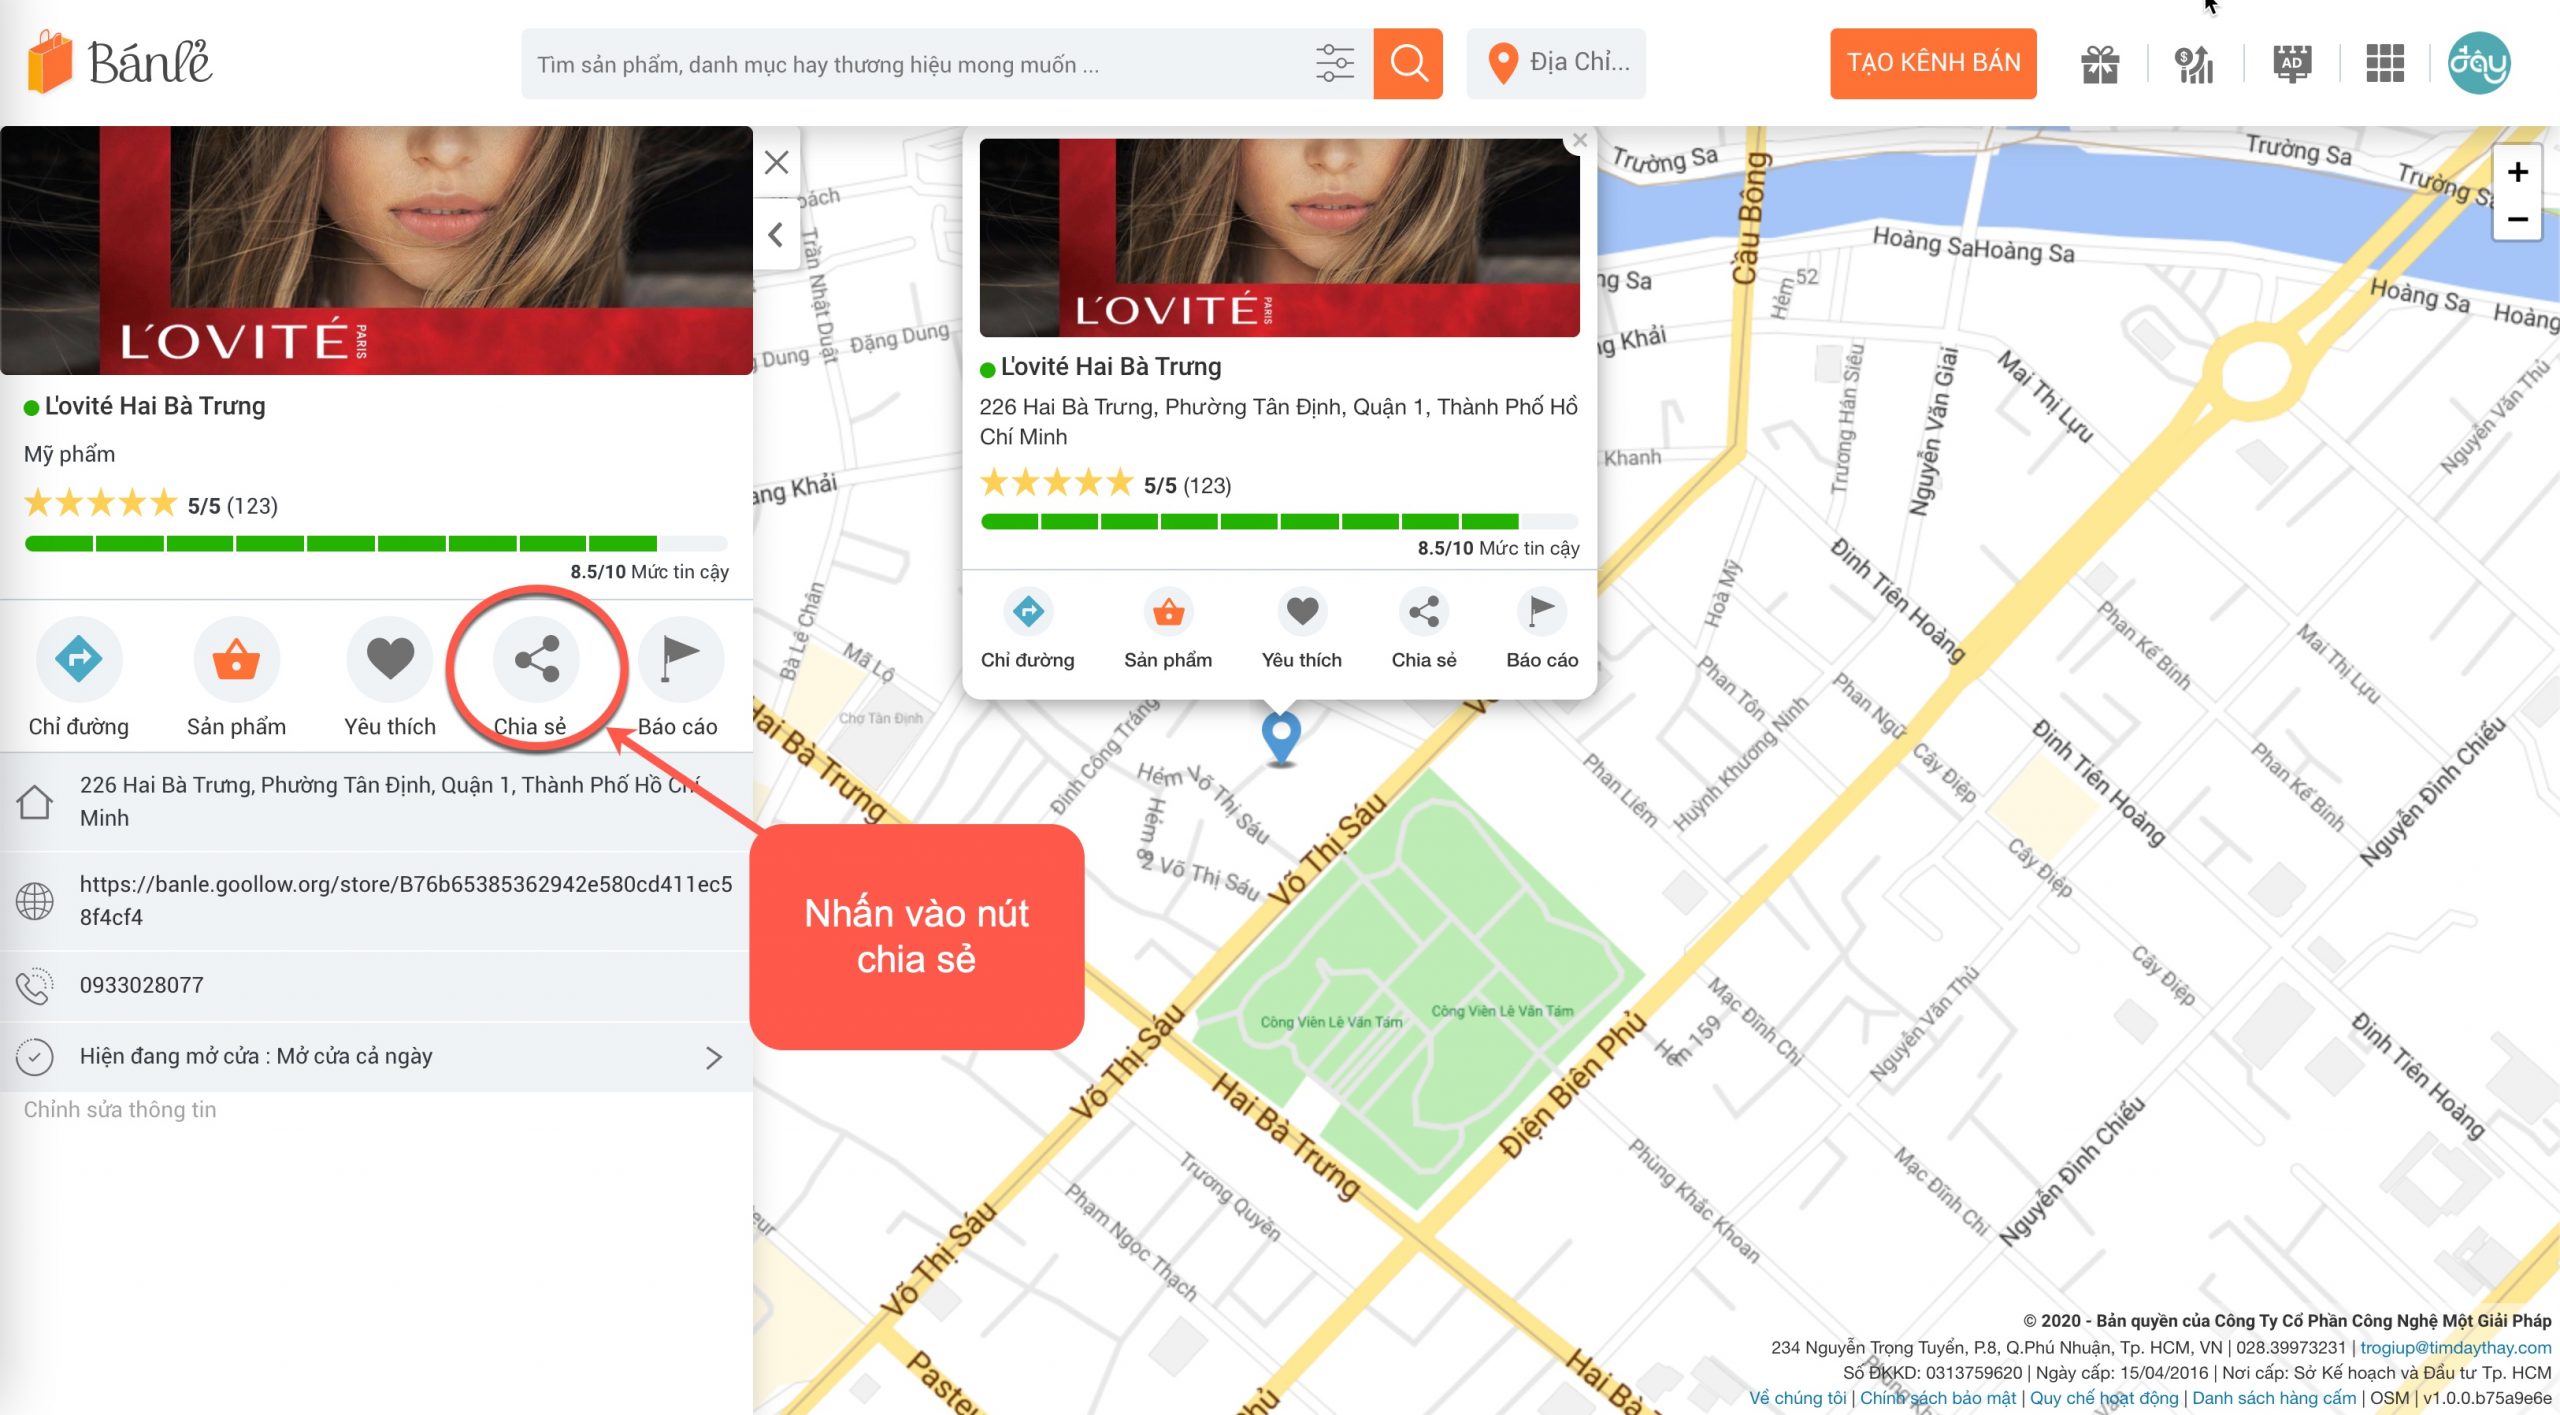2560x1415 pixels.
Task: Click Chính sách bảo mật footer link
Action: coord(1937,1398)
